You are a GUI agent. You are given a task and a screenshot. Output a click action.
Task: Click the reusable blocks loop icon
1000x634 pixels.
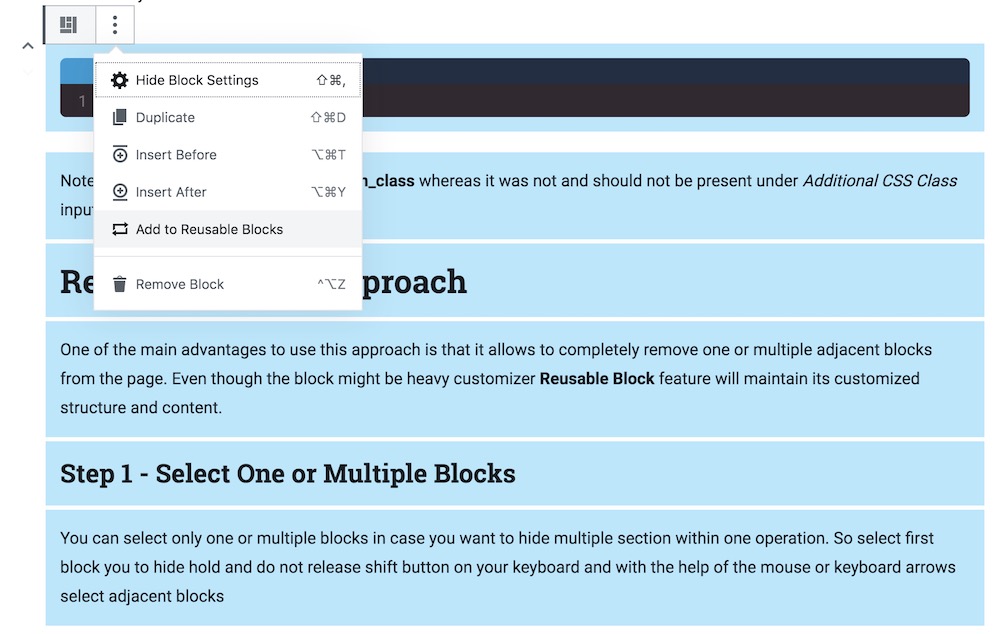coord(119,229)
